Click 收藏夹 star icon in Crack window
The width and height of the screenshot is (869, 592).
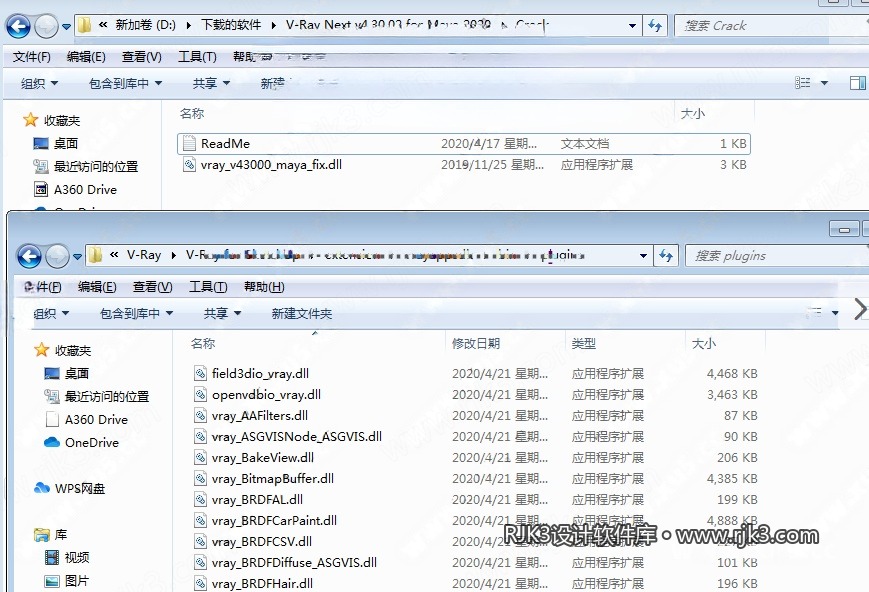tap(30, 120)
